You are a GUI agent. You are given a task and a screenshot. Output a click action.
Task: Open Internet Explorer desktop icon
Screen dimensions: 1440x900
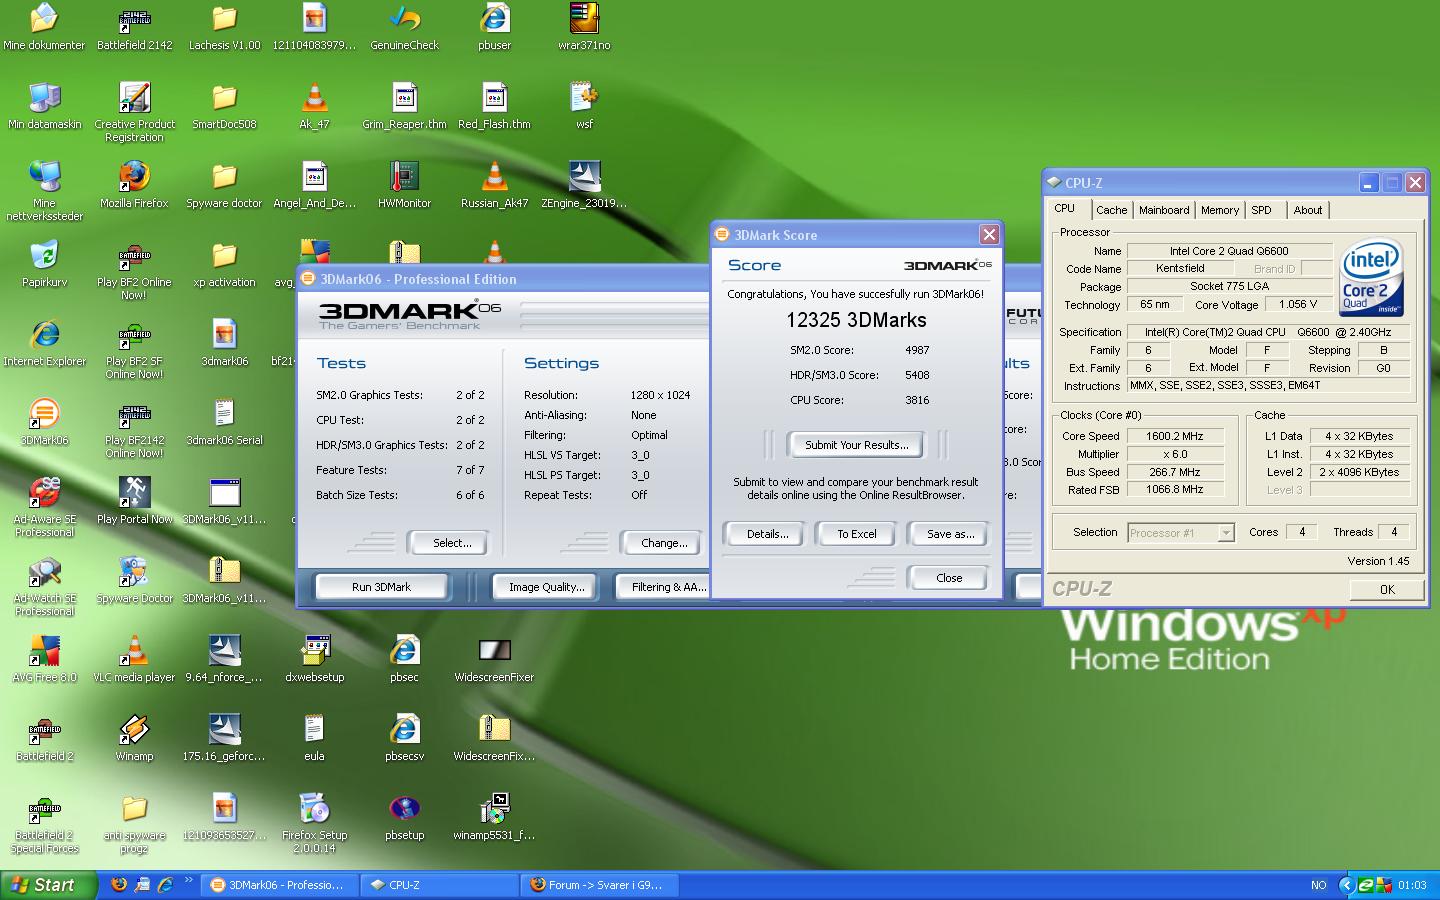pos(44,342)
